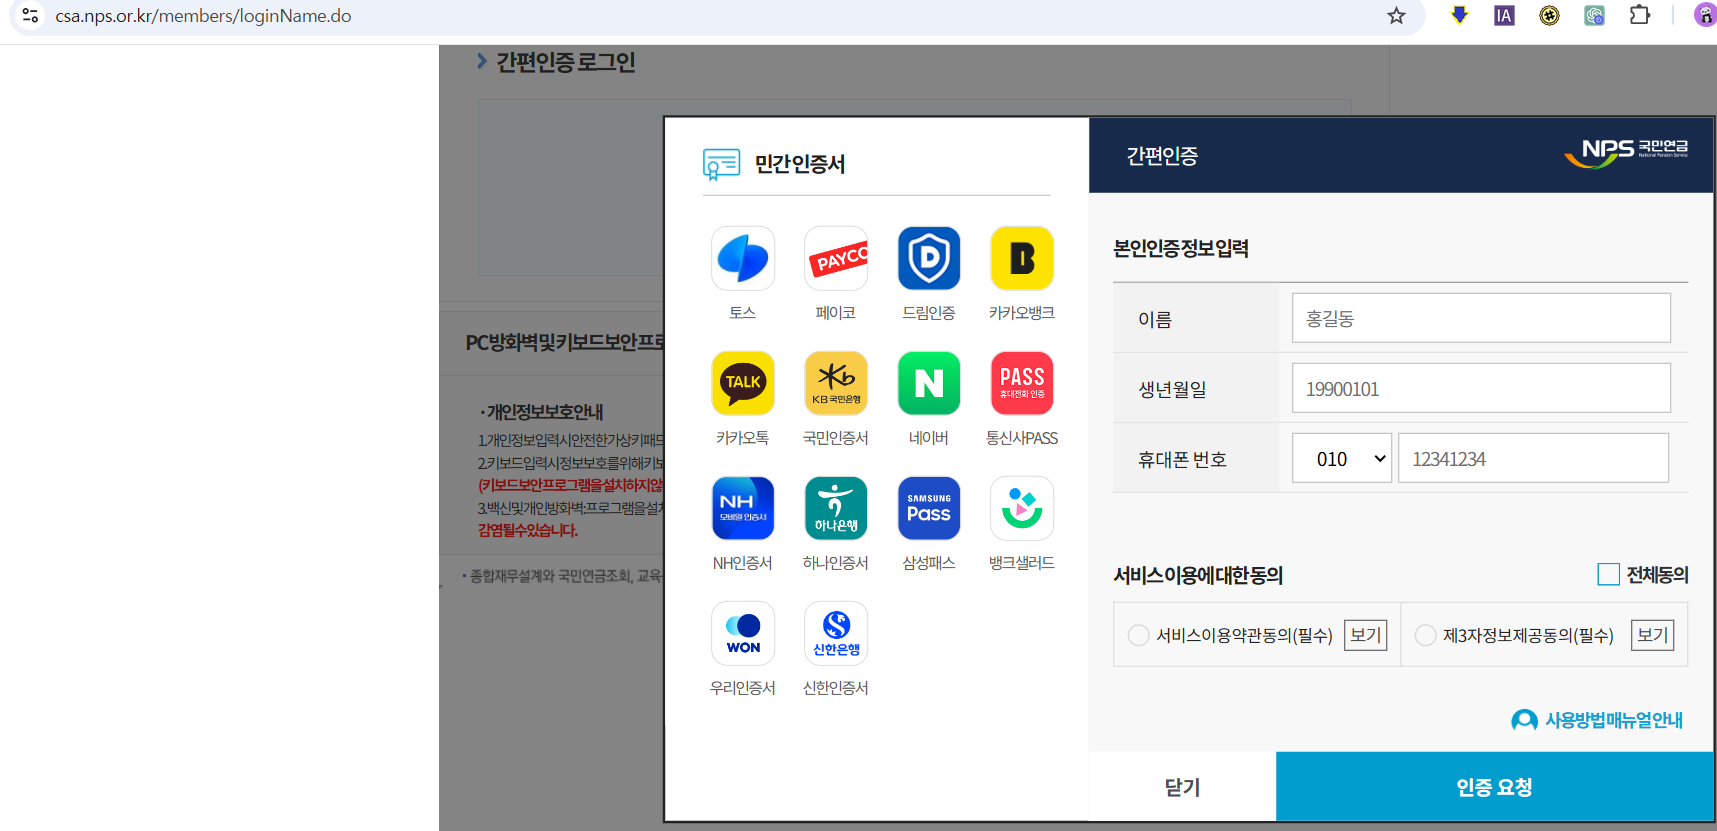Click the 생년월일 birthdate input field
The height and width of the screenshot is (831, 1717).
coord(1481,388)
